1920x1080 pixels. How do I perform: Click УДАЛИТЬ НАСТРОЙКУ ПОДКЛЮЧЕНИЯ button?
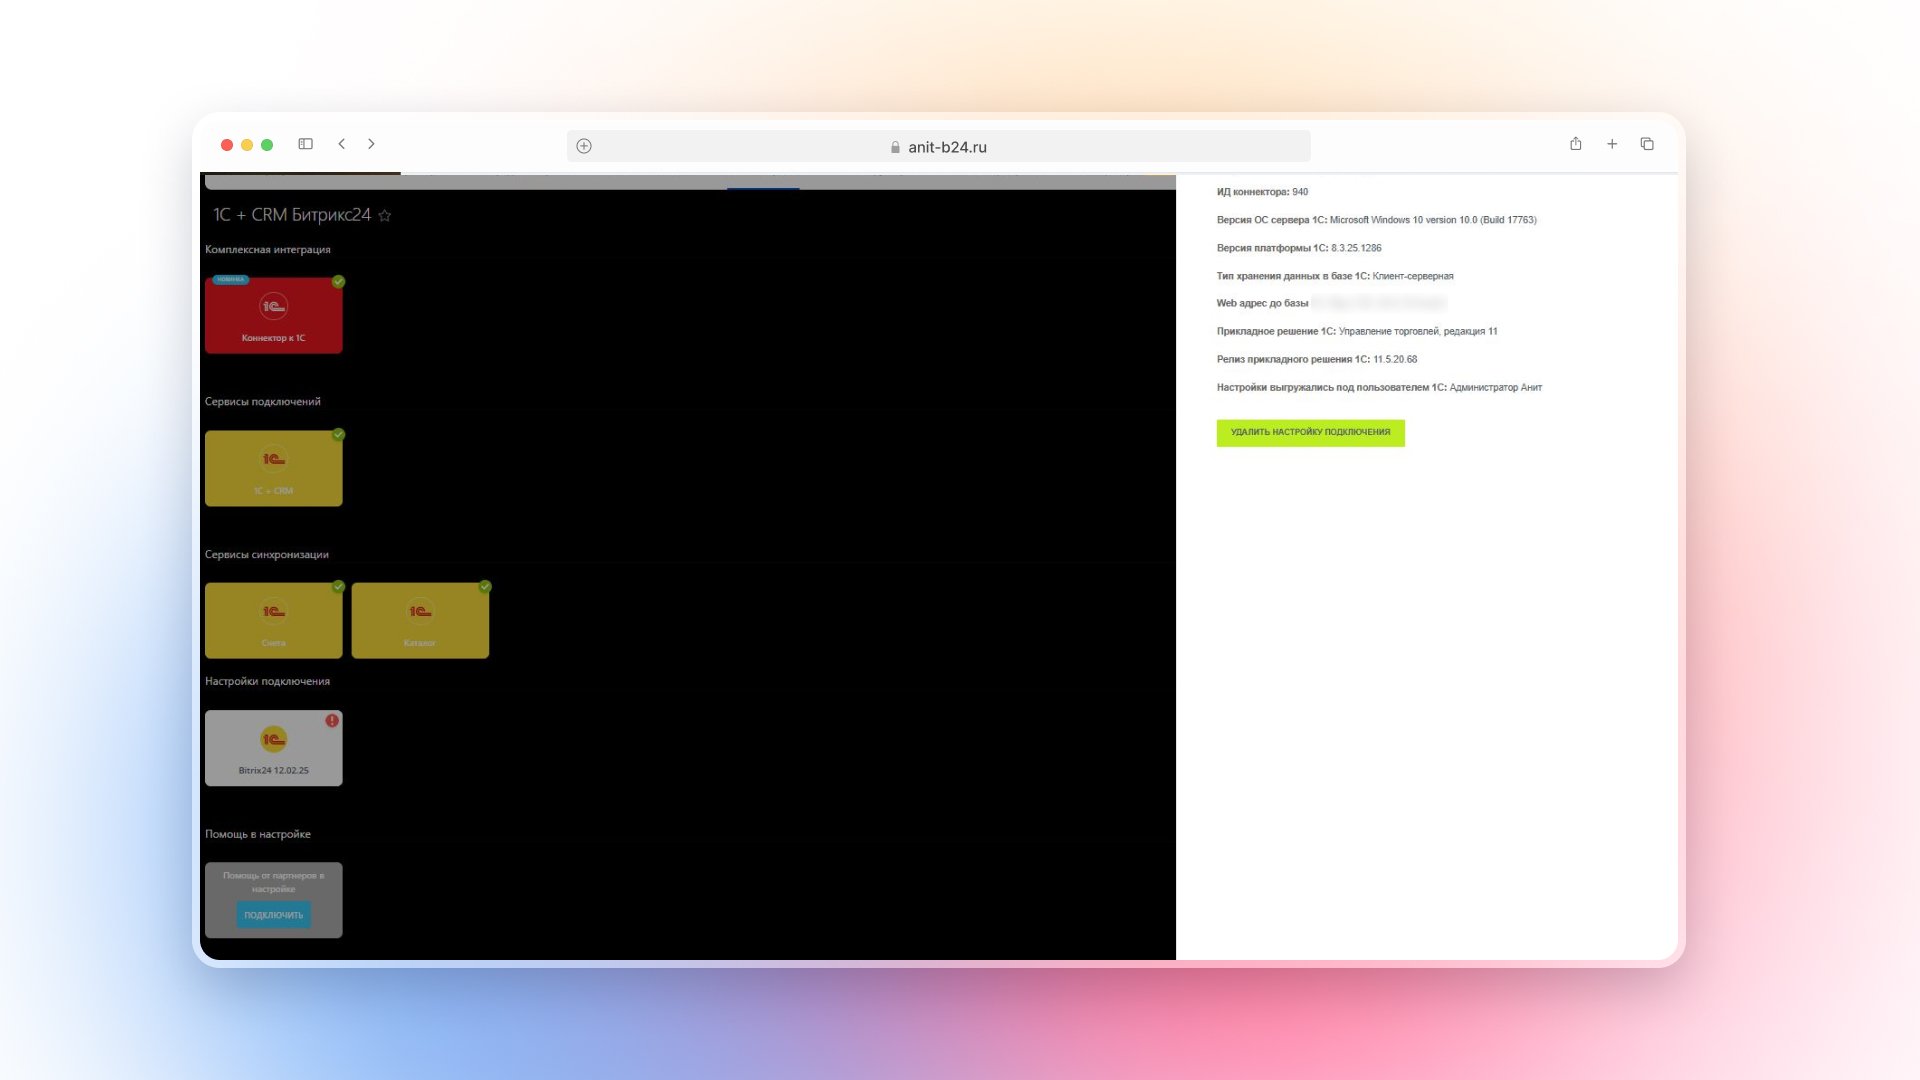(1310, 432)
